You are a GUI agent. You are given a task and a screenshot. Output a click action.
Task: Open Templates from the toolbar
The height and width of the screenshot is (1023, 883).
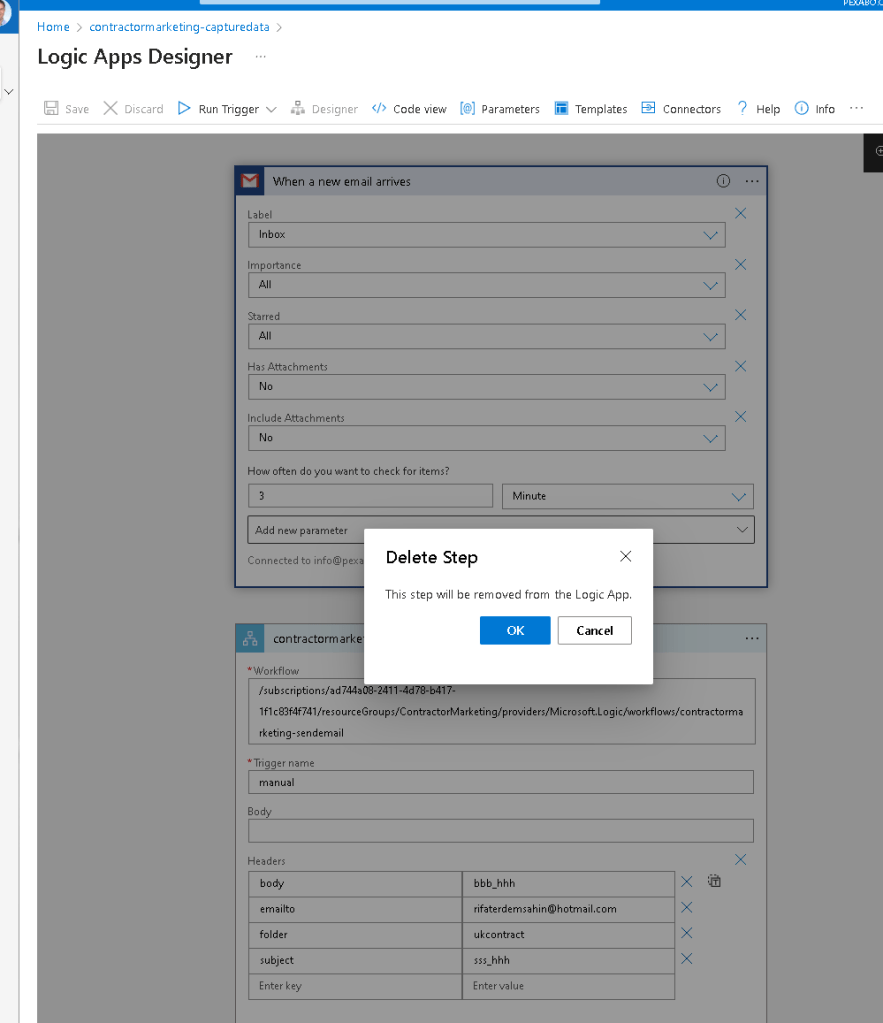(591, 108)
